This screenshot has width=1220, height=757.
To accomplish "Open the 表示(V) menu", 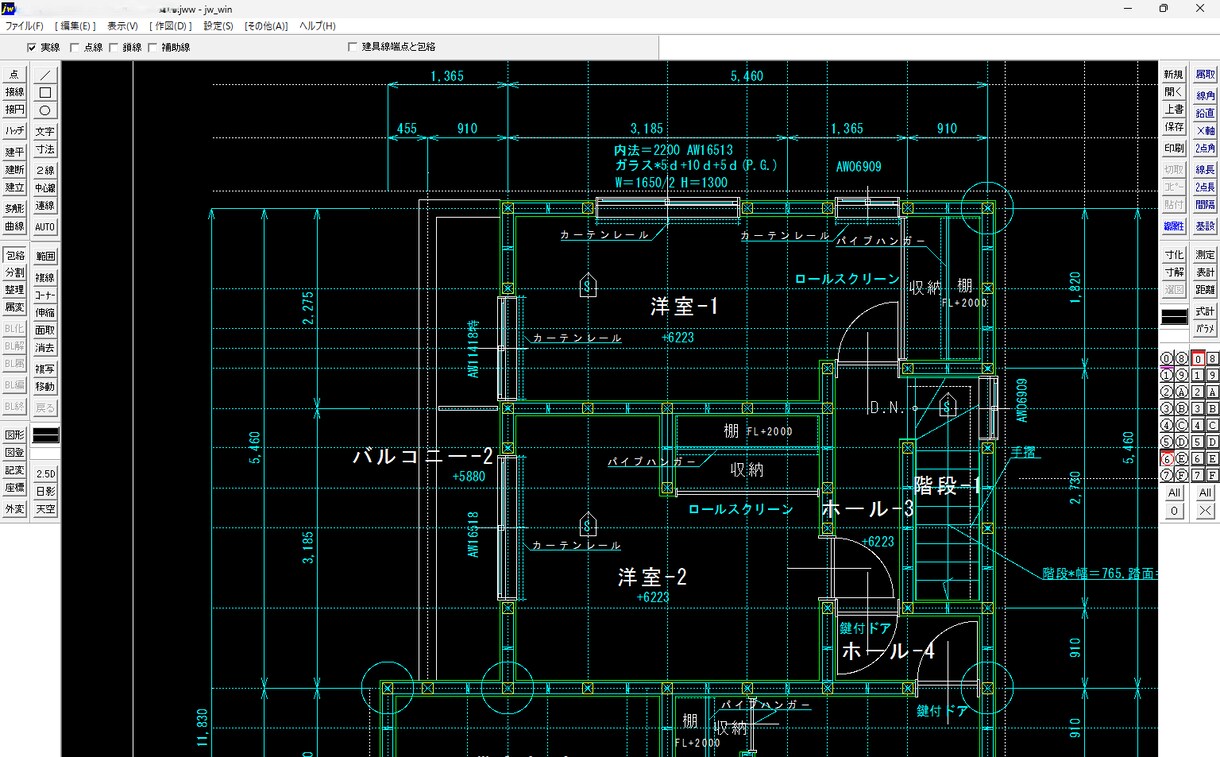I will [123, 25].
